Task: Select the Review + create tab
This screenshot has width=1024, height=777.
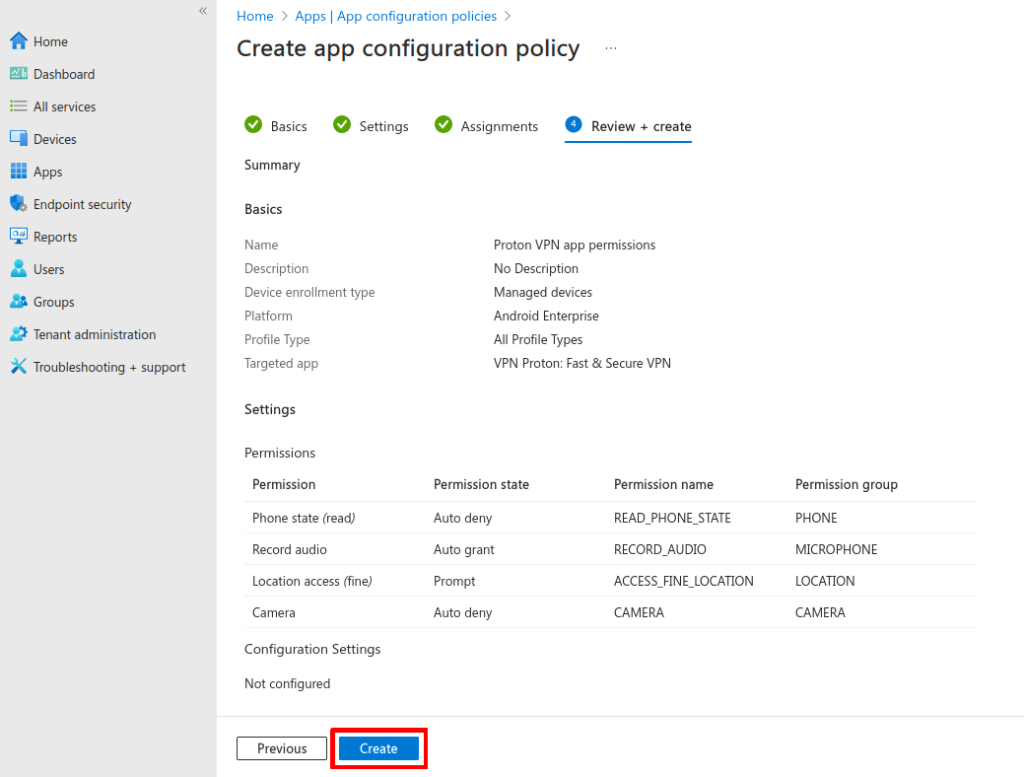Action: (x=628, y=126)
